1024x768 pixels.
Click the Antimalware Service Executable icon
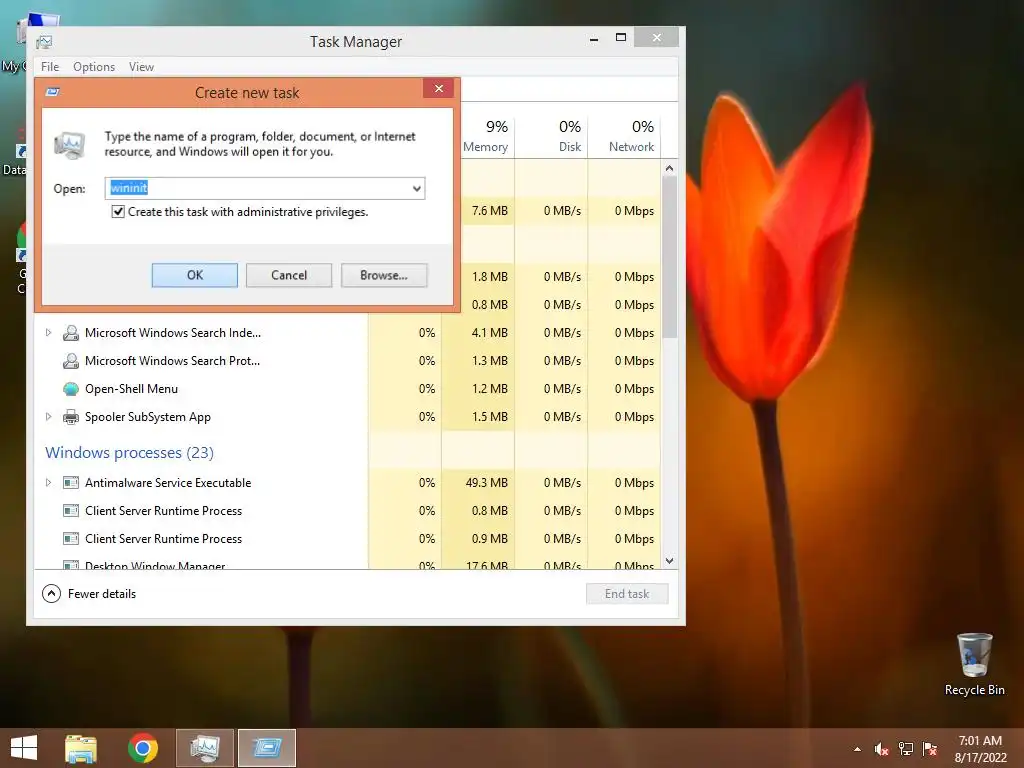click(71, 483)
